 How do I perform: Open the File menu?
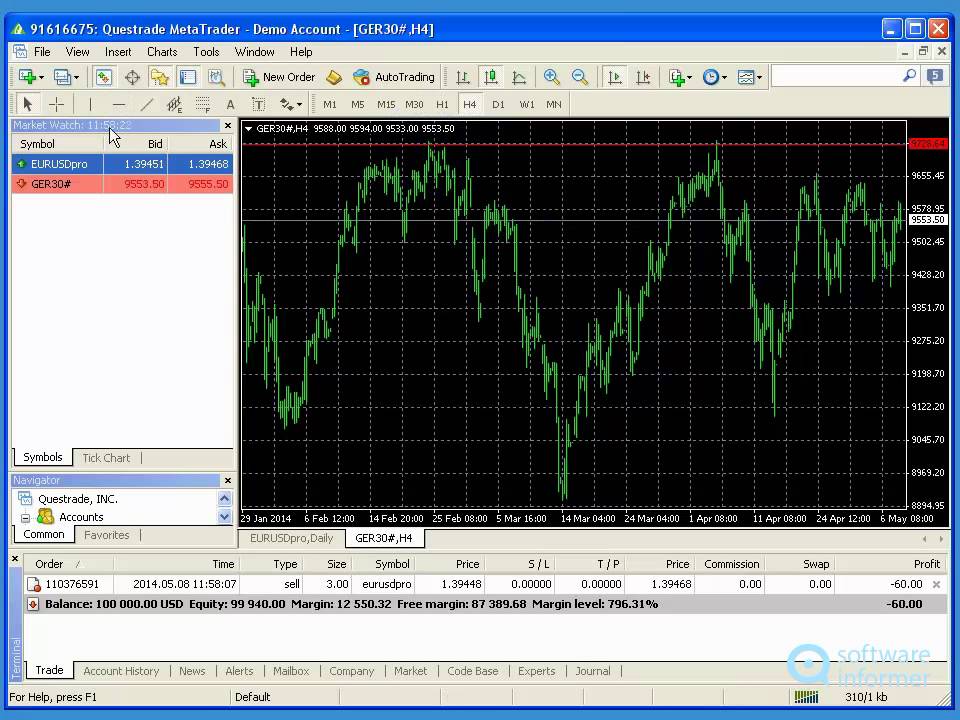click(x=42, y=52)
